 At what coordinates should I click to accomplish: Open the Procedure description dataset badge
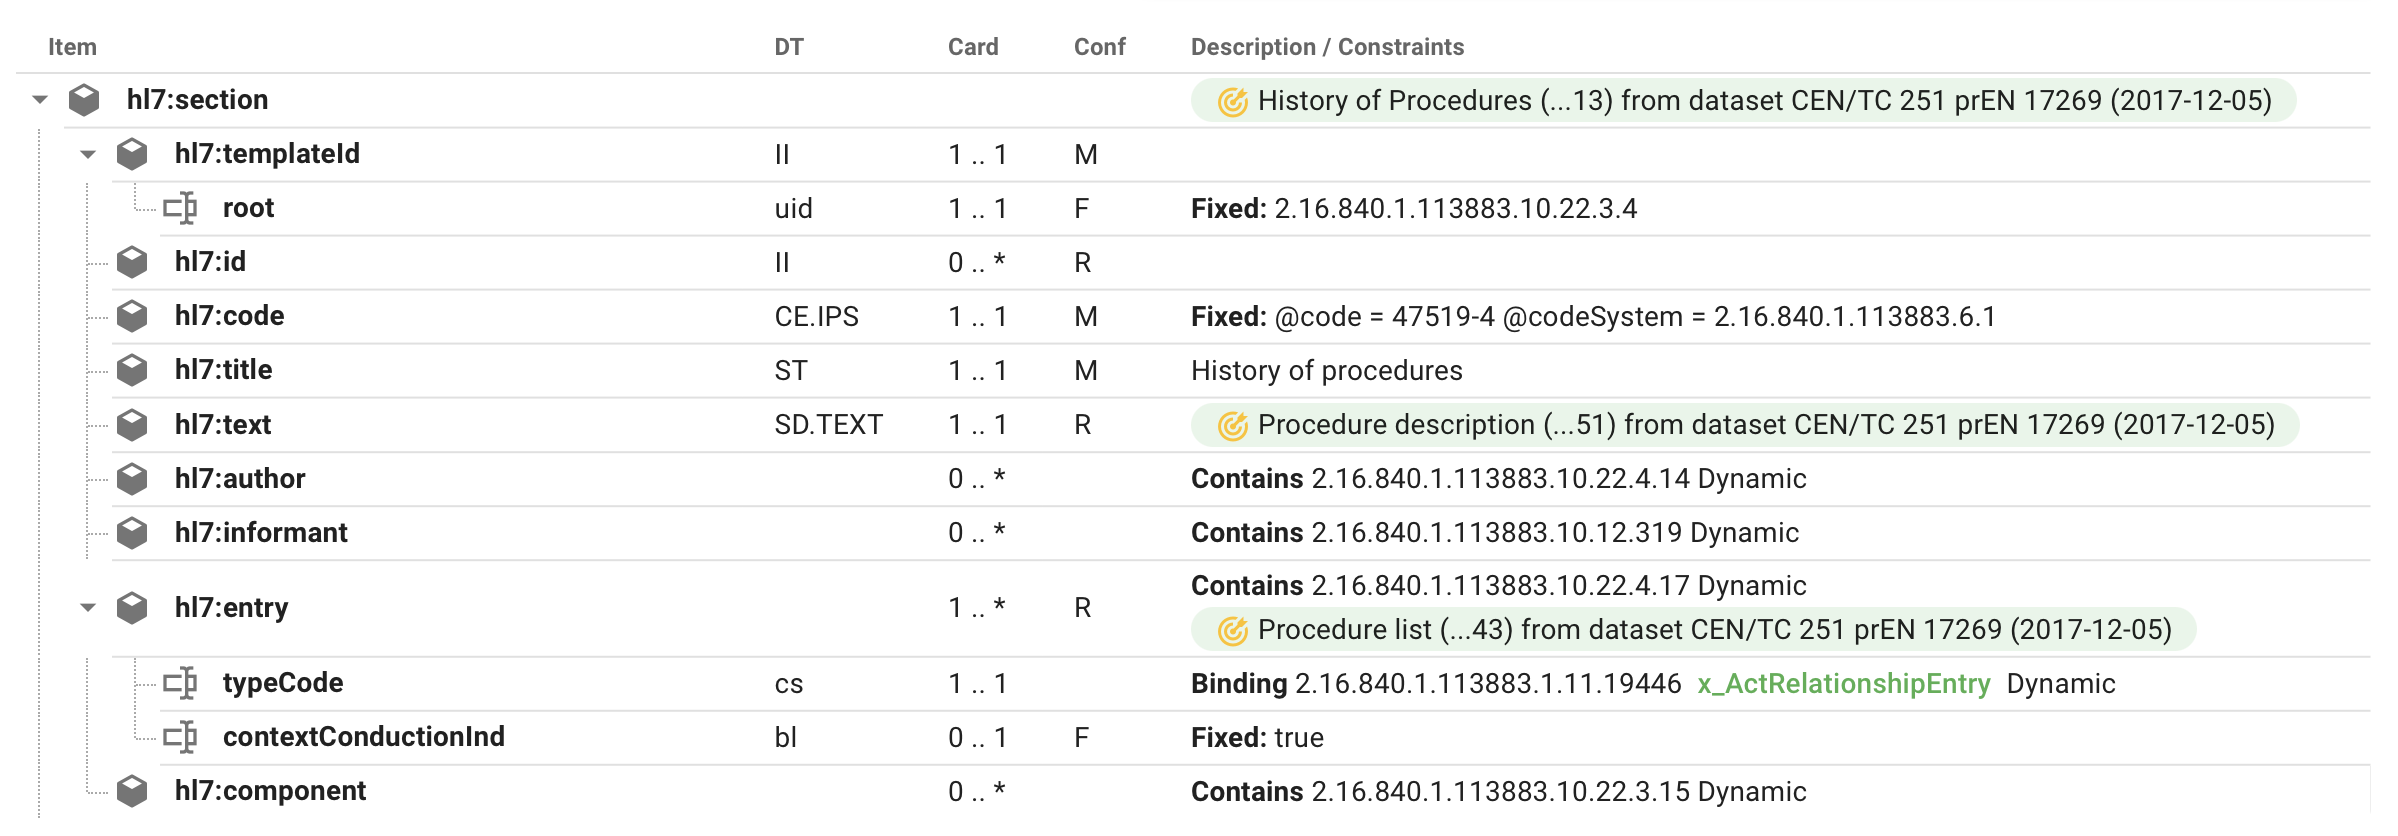point(1744,425)
